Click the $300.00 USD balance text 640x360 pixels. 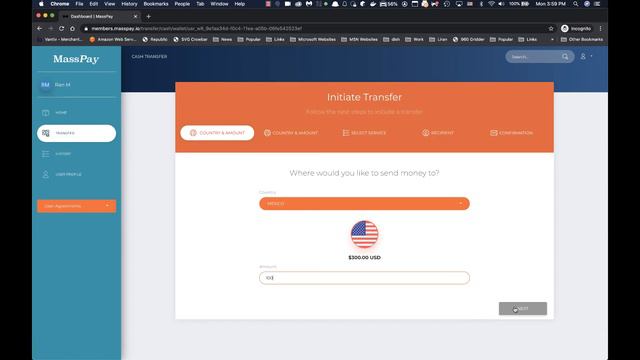[364, 258]
